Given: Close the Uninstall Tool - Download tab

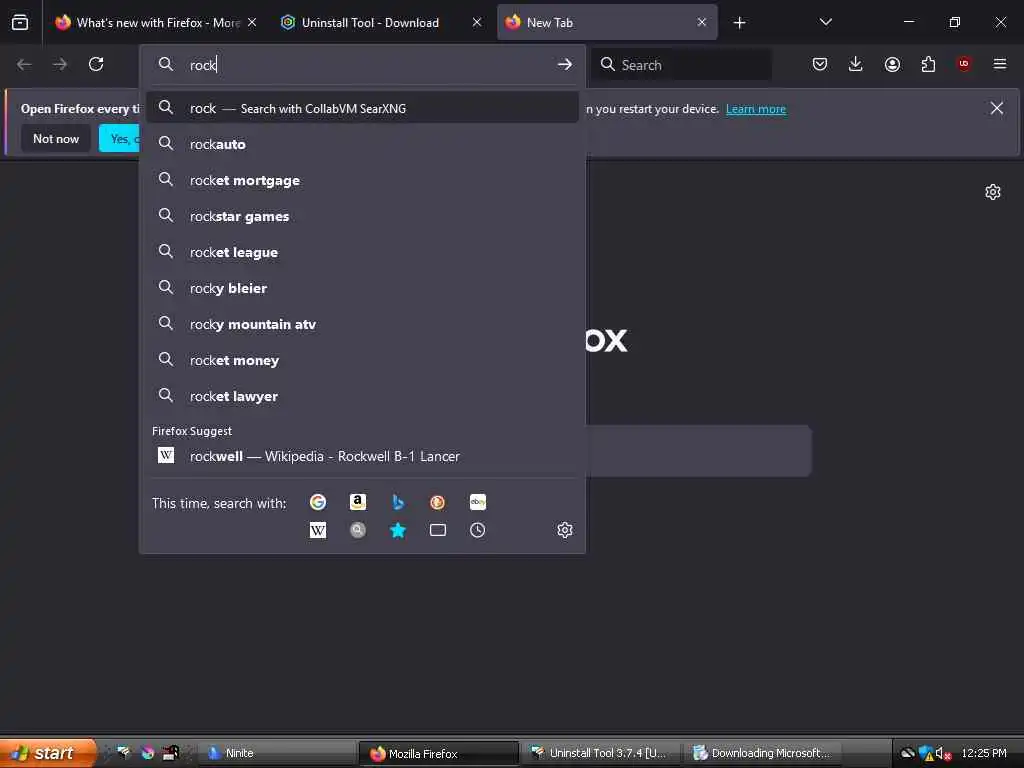Looking at the screenshot, I should click(x=477, y=23).
